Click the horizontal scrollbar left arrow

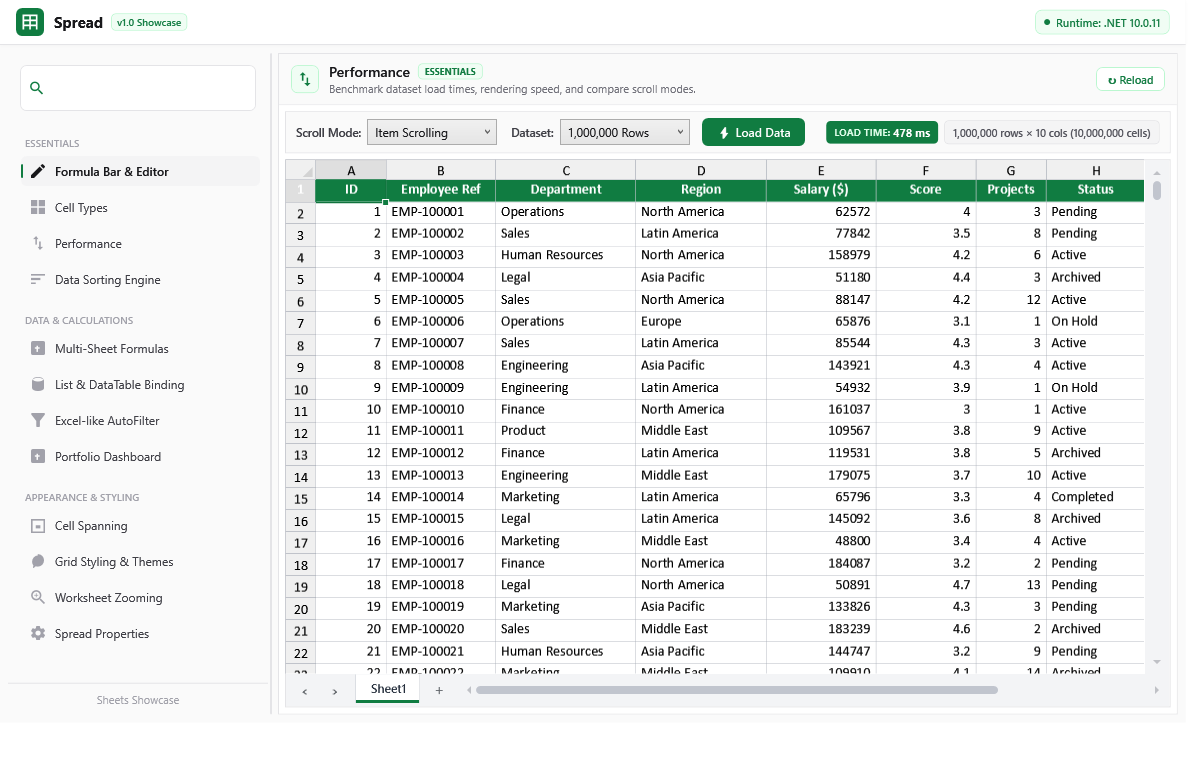pos(467,690)
